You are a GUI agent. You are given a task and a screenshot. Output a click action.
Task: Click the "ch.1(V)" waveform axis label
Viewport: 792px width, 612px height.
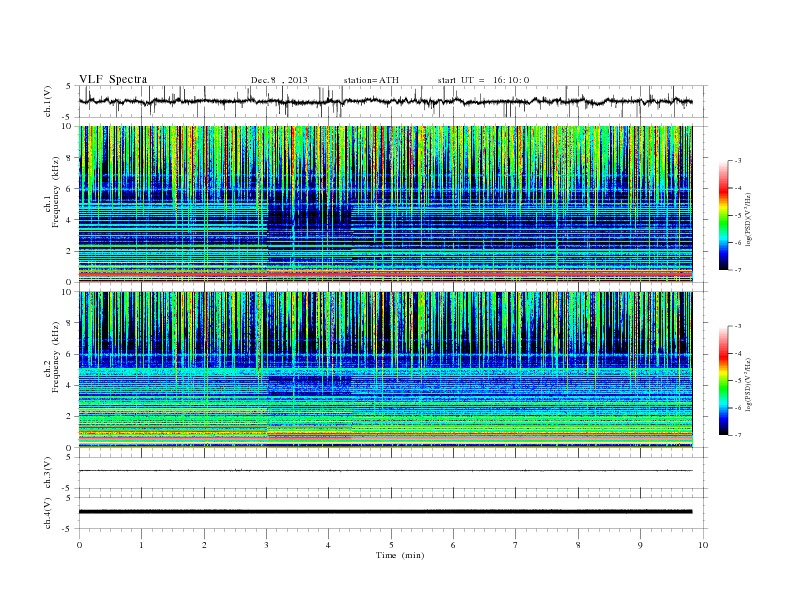pos(47,101)
